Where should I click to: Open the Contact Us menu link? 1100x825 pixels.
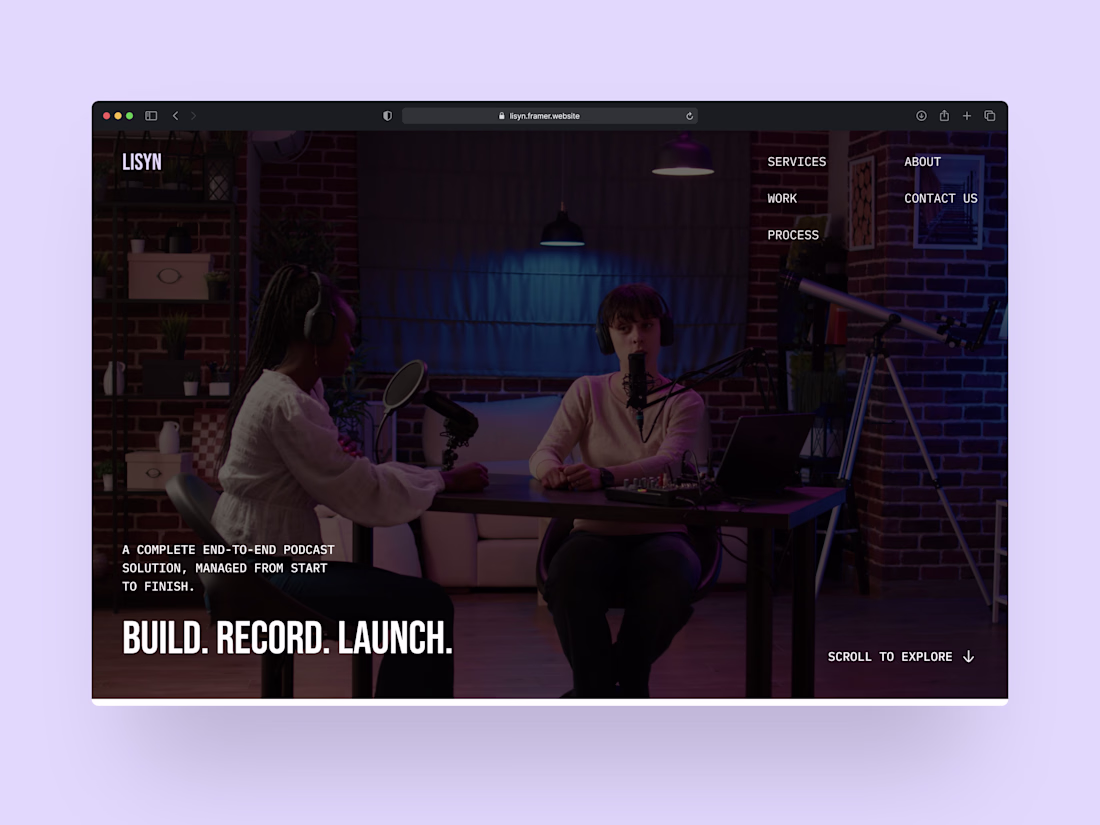(x=940, y=199)
